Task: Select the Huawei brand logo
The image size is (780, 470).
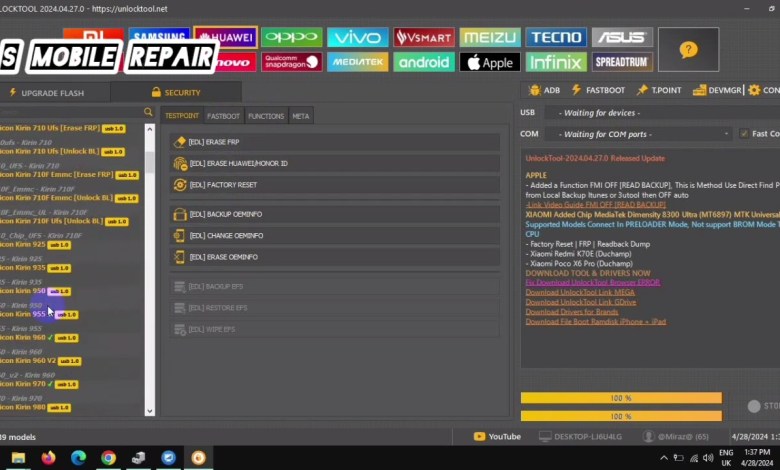Action: [224, 38]
